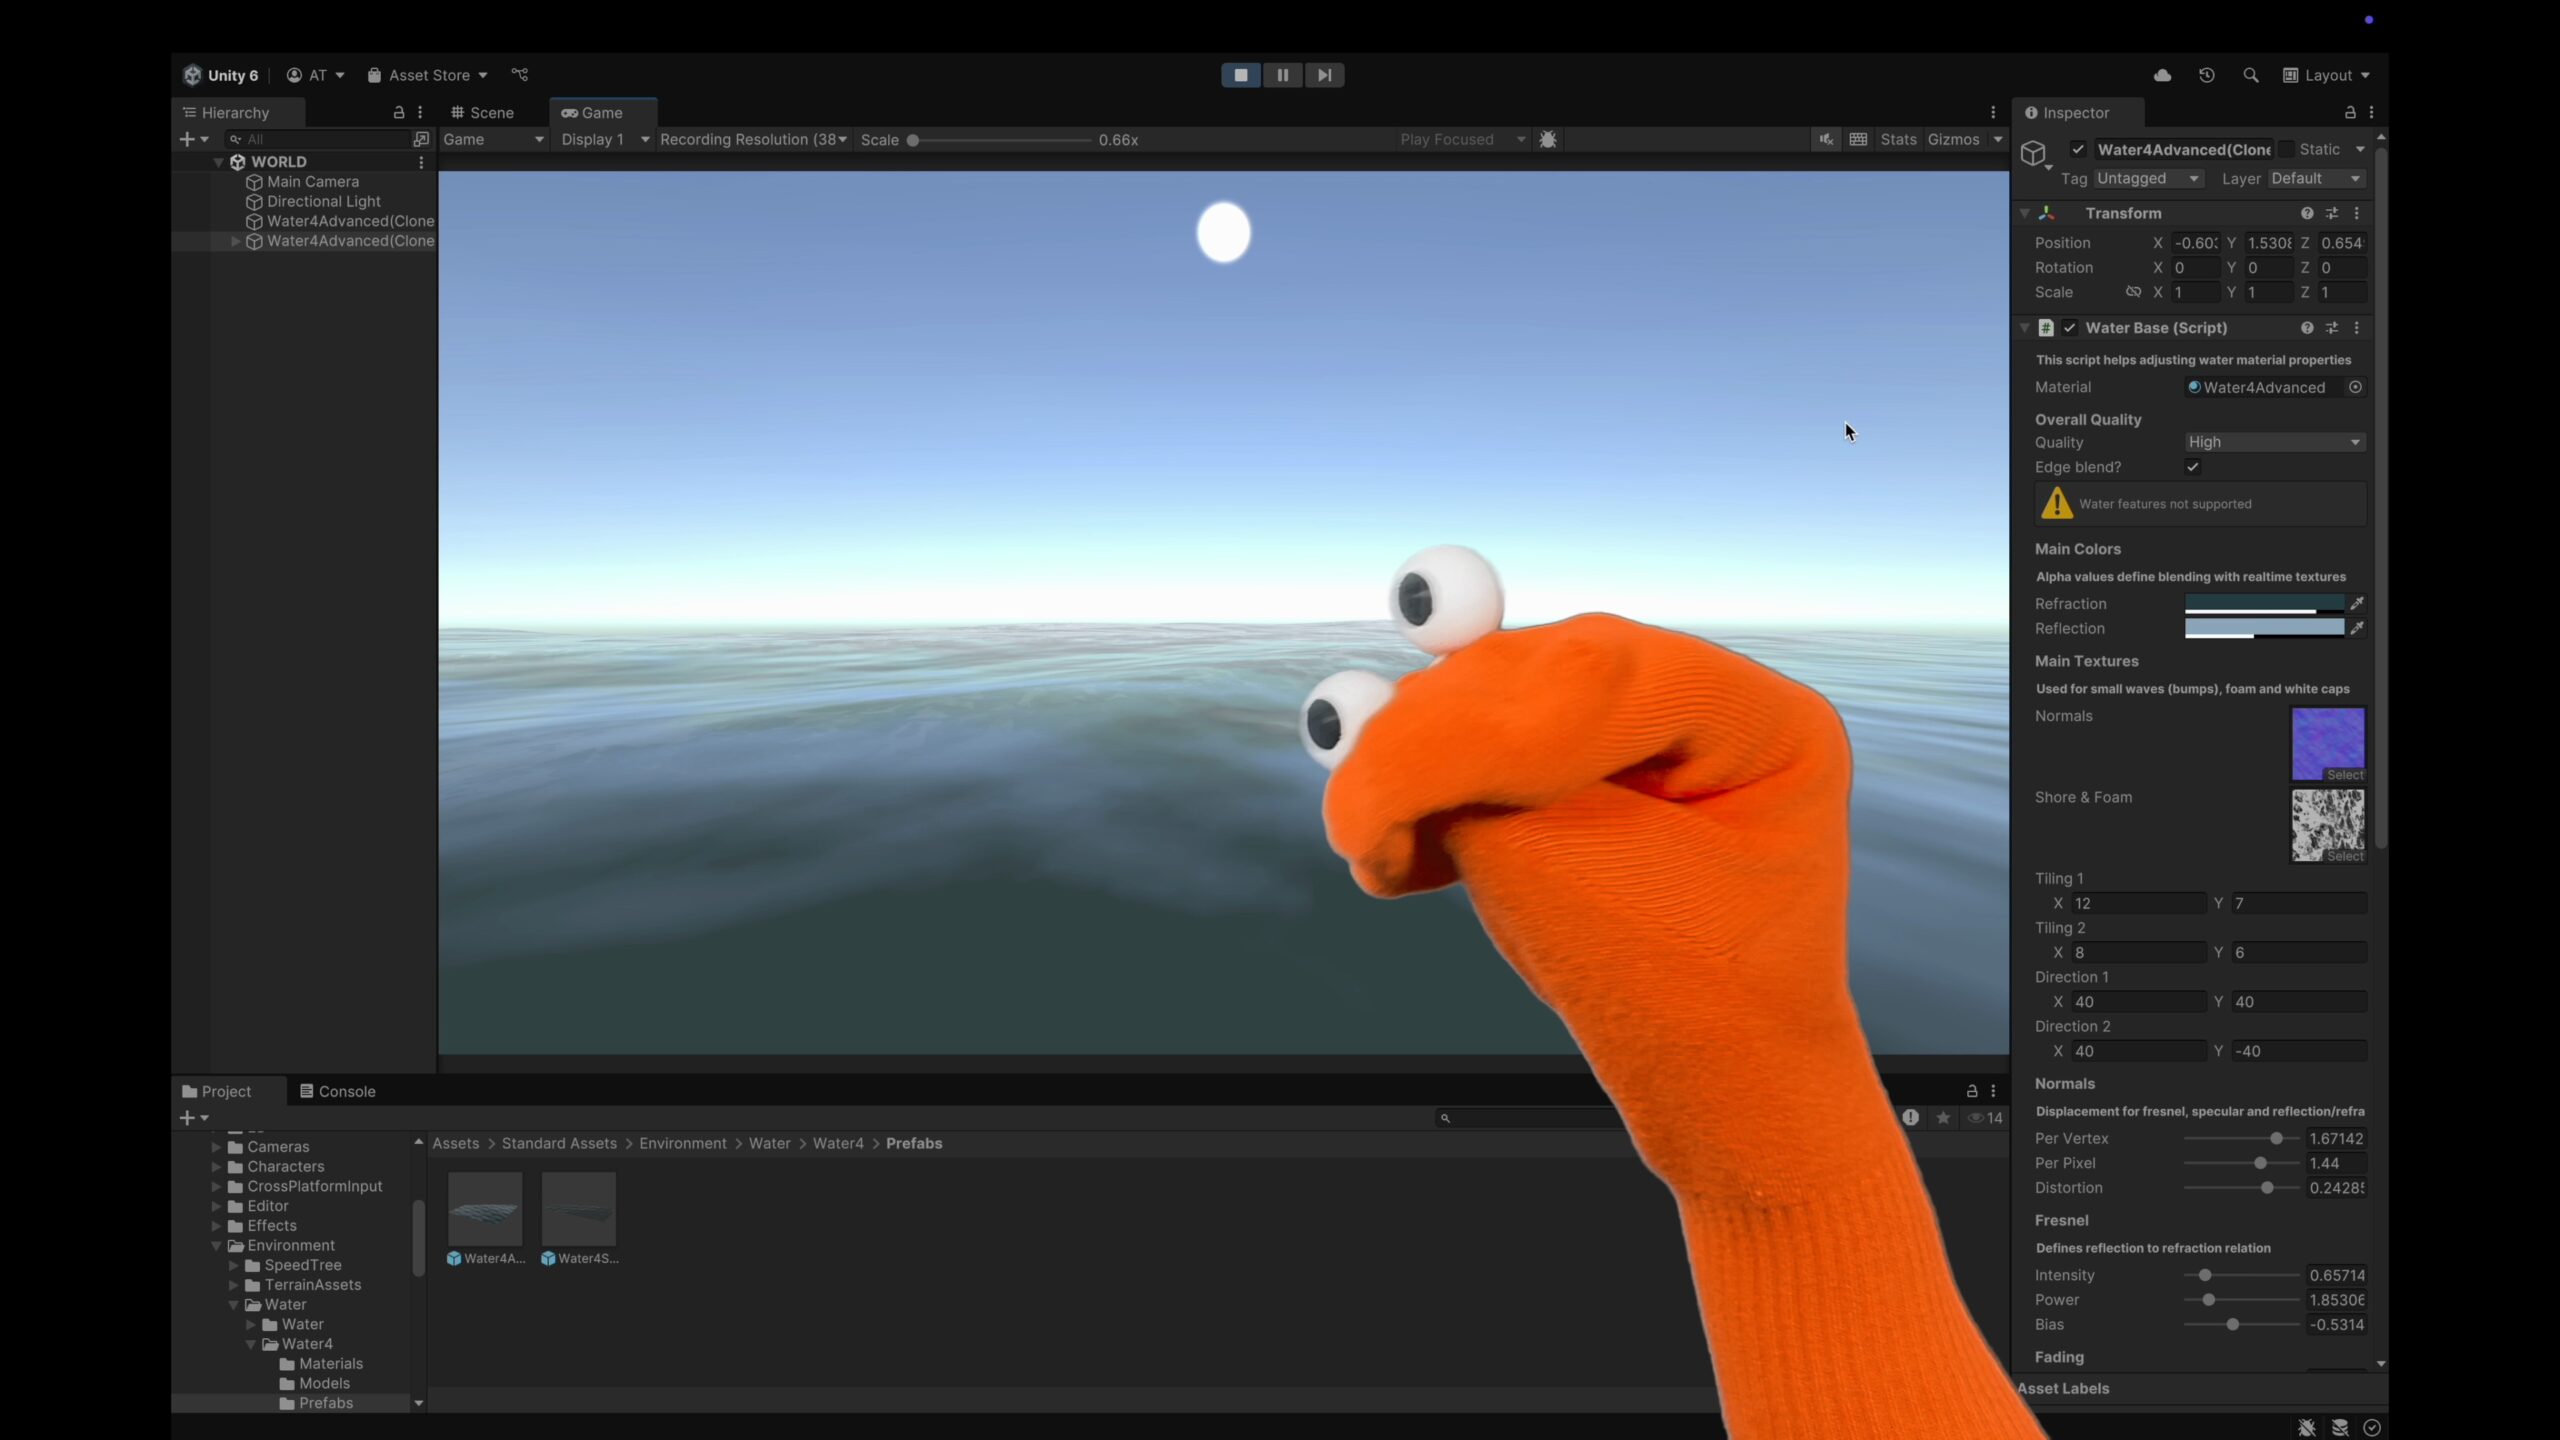Click the Refraction color eyedropper icon
Viewport: 2560px width, 1440px height.
point(2357,603)
